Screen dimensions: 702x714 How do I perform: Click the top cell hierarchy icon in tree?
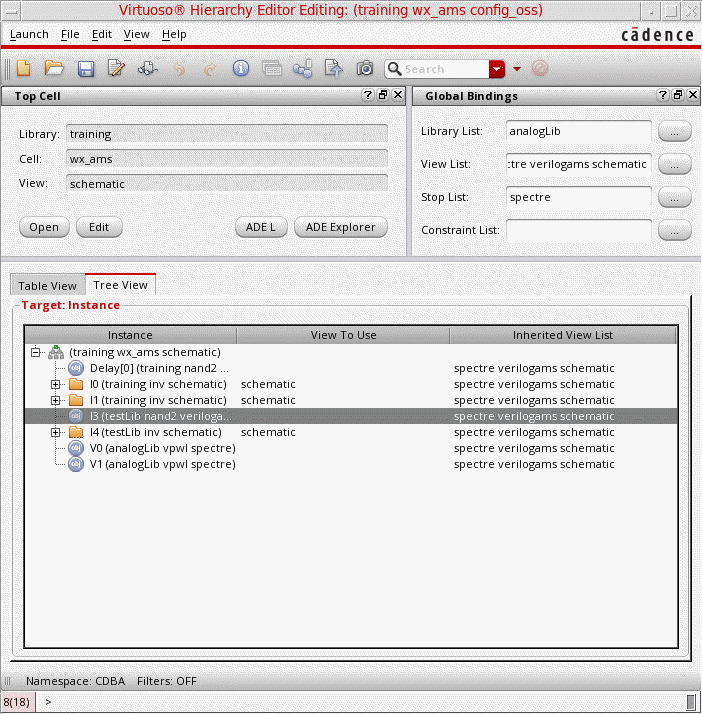tap(56, 352)
